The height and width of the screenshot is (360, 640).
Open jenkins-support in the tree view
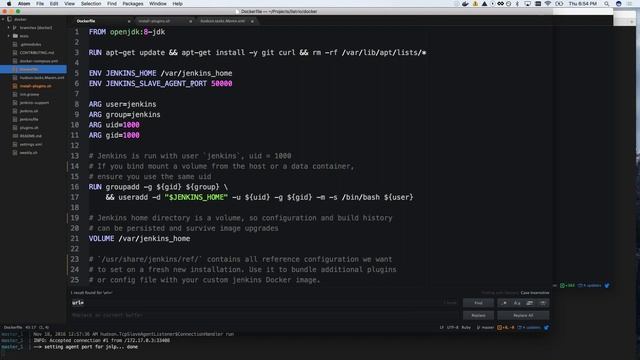pyautogui.click(x=34, y=103)
